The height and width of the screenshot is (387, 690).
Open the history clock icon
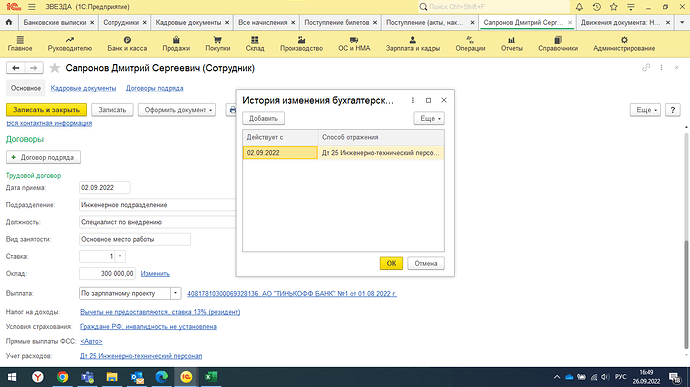pos(597,7)
